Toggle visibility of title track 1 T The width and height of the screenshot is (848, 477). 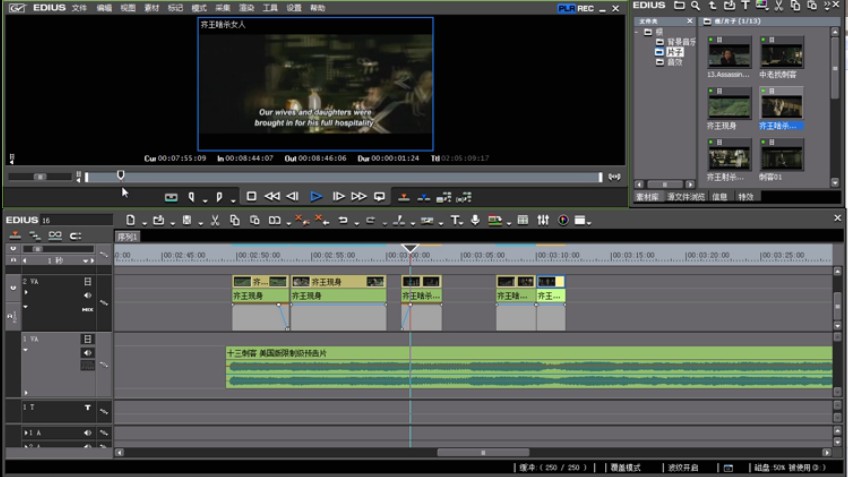[87, 407]
